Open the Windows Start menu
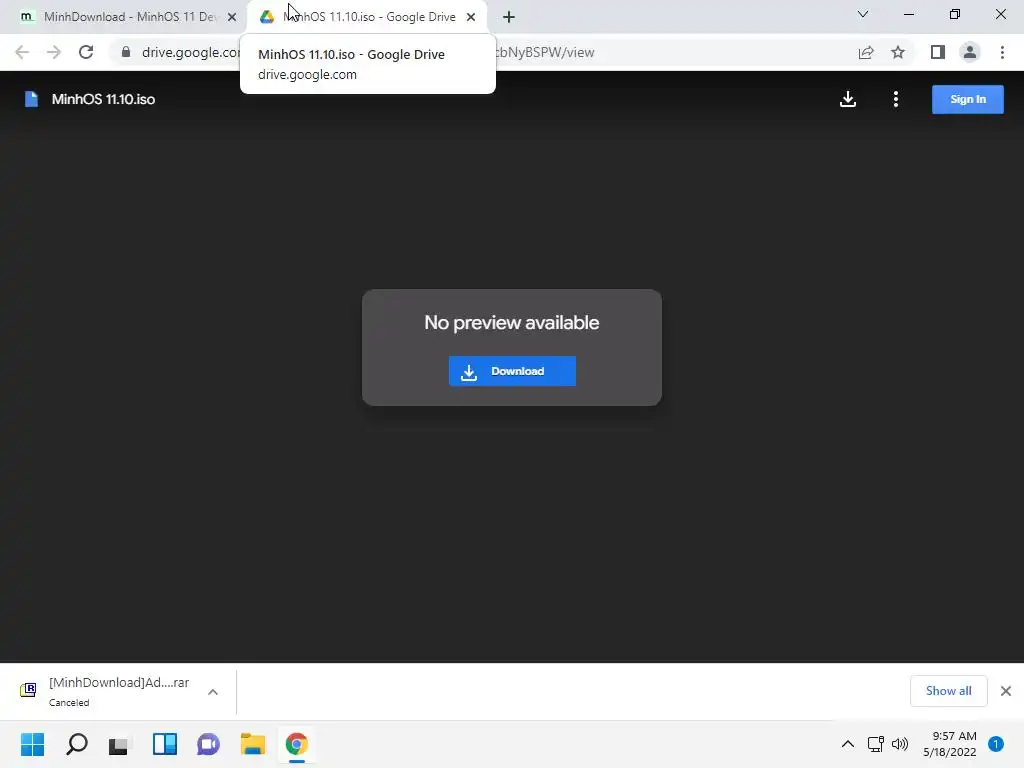 [33, 744]
